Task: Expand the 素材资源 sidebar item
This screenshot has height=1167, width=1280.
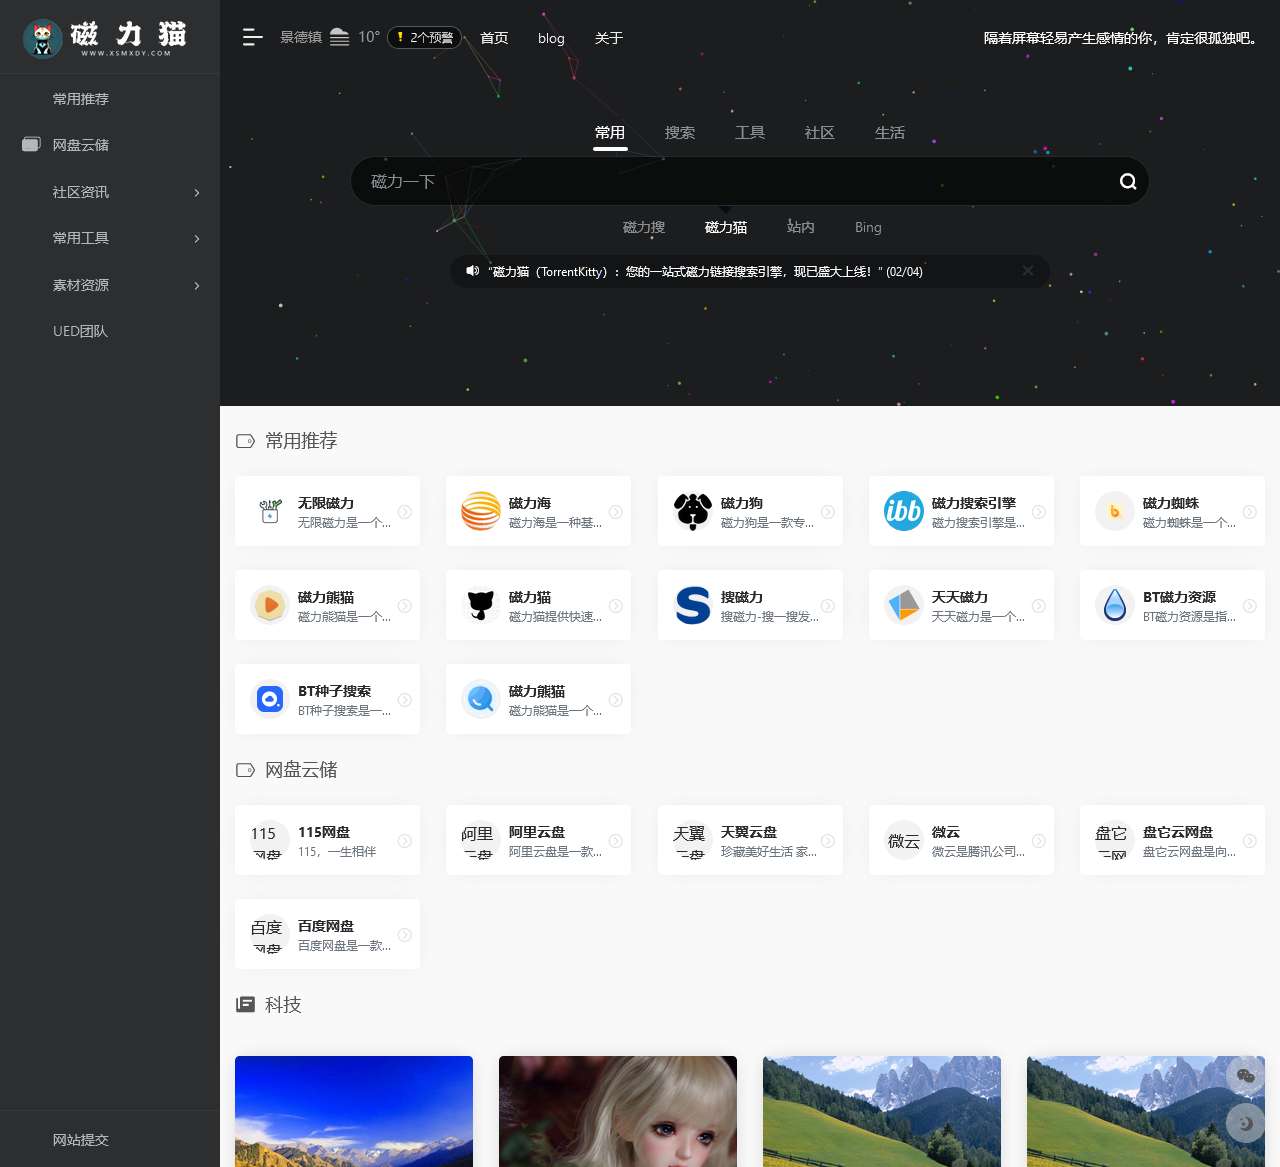Action: 110,285
